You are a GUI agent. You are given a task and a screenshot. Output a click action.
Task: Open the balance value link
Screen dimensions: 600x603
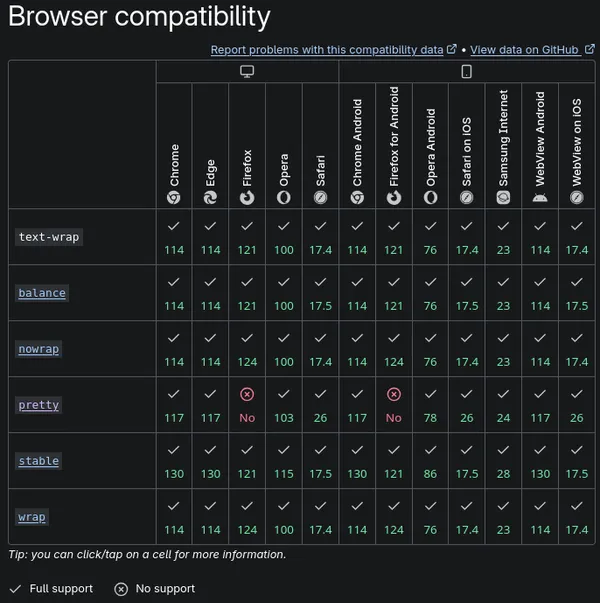pyautogui.click(x=42, y=293)
